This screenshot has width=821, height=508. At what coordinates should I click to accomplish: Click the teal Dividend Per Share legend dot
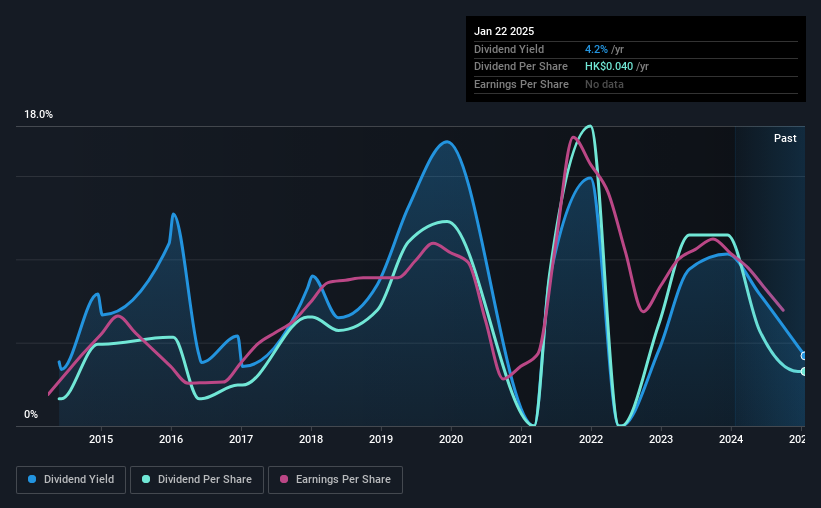(x=146, y=479)
